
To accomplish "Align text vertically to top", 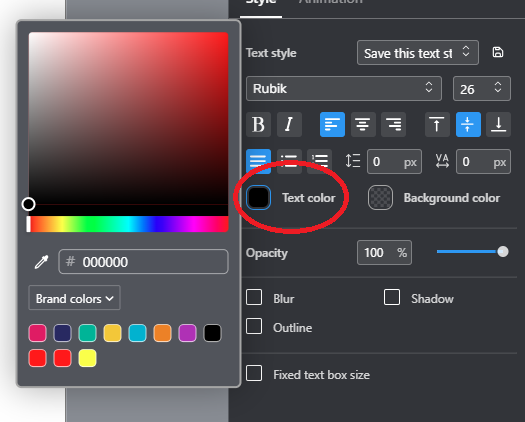I will click(437, 125).
